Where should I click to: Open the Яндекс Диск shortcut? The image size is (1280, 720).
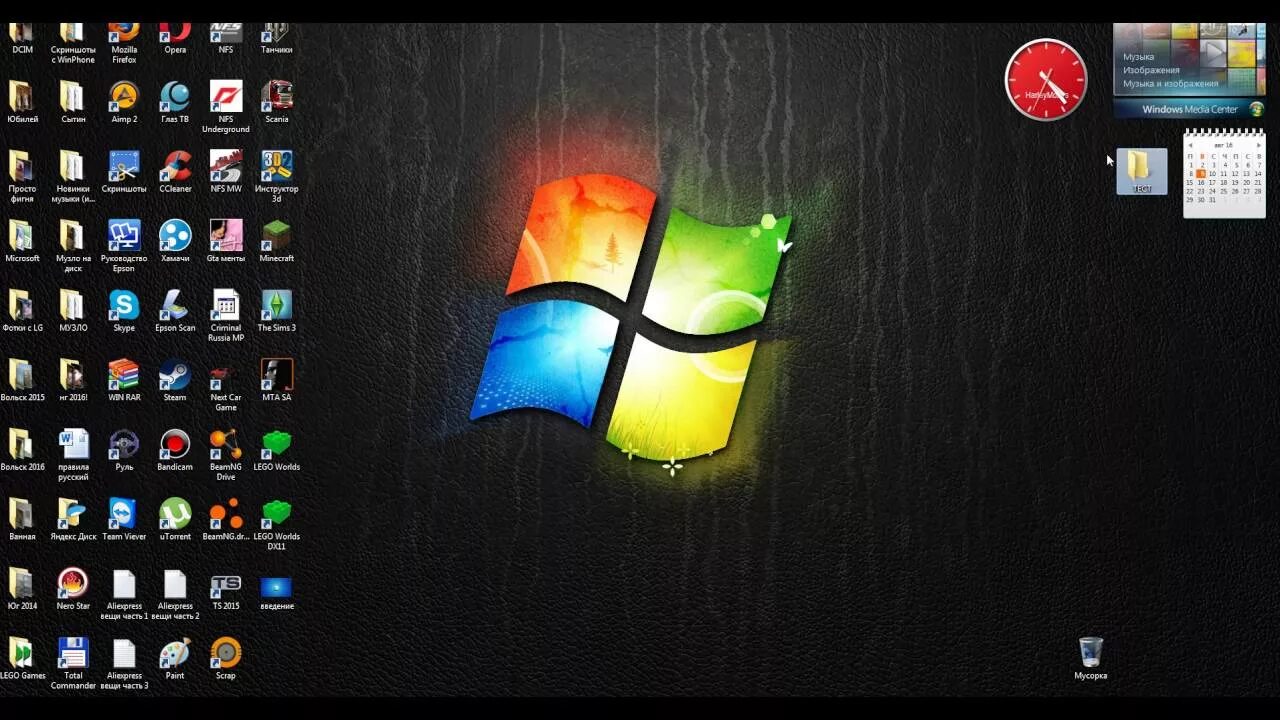coord(73,519)
